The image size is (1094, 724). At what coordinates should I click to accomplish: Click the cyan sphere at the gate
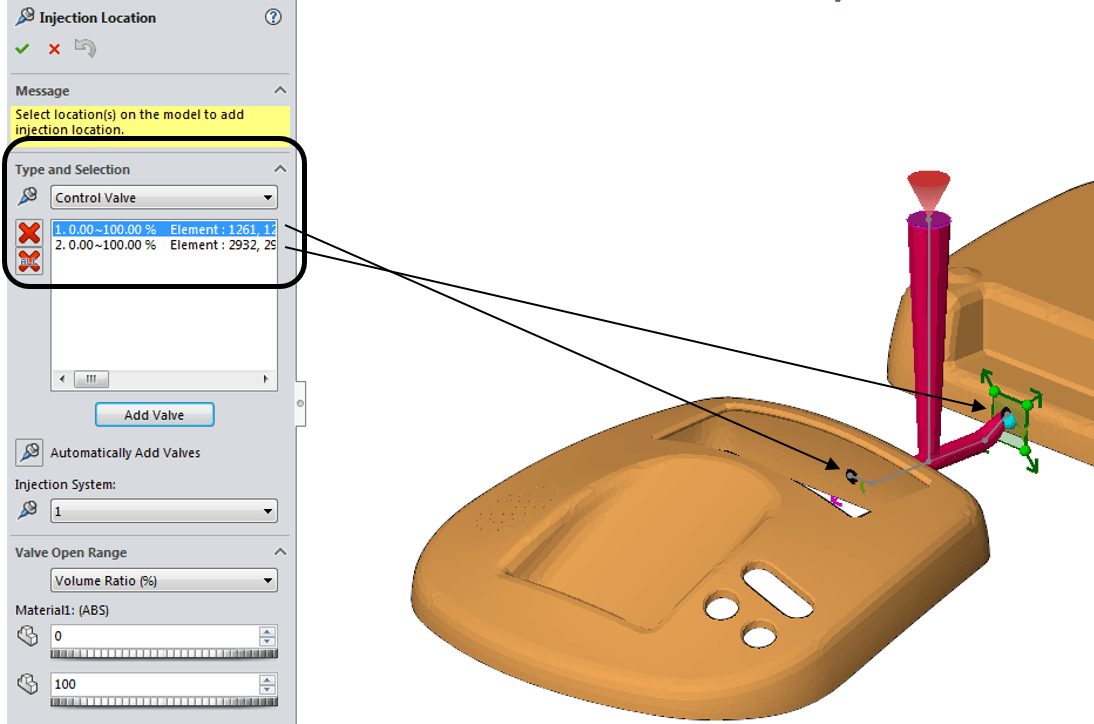1008,421
